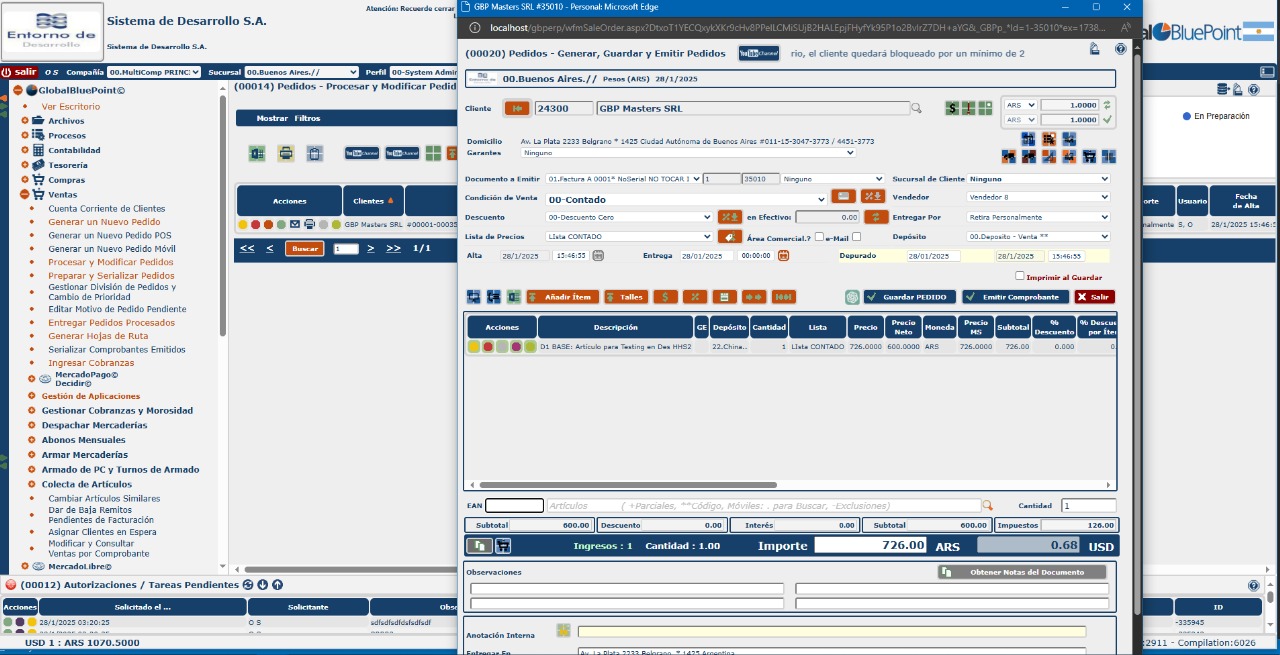
Task: Open the Alta date calendar picker icon
Action: pos(598,256)
